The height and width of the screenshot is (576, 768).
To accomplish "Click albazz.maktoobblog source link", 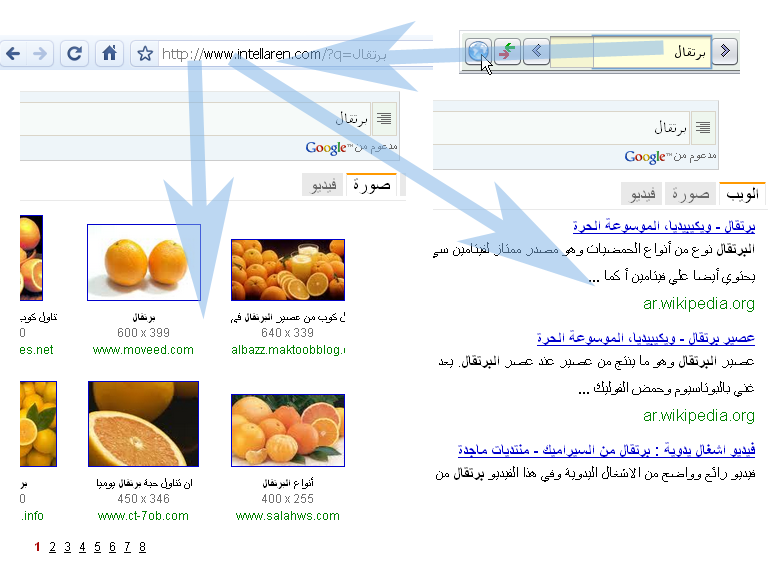I will pyautogui.click(x=288, y=350).
